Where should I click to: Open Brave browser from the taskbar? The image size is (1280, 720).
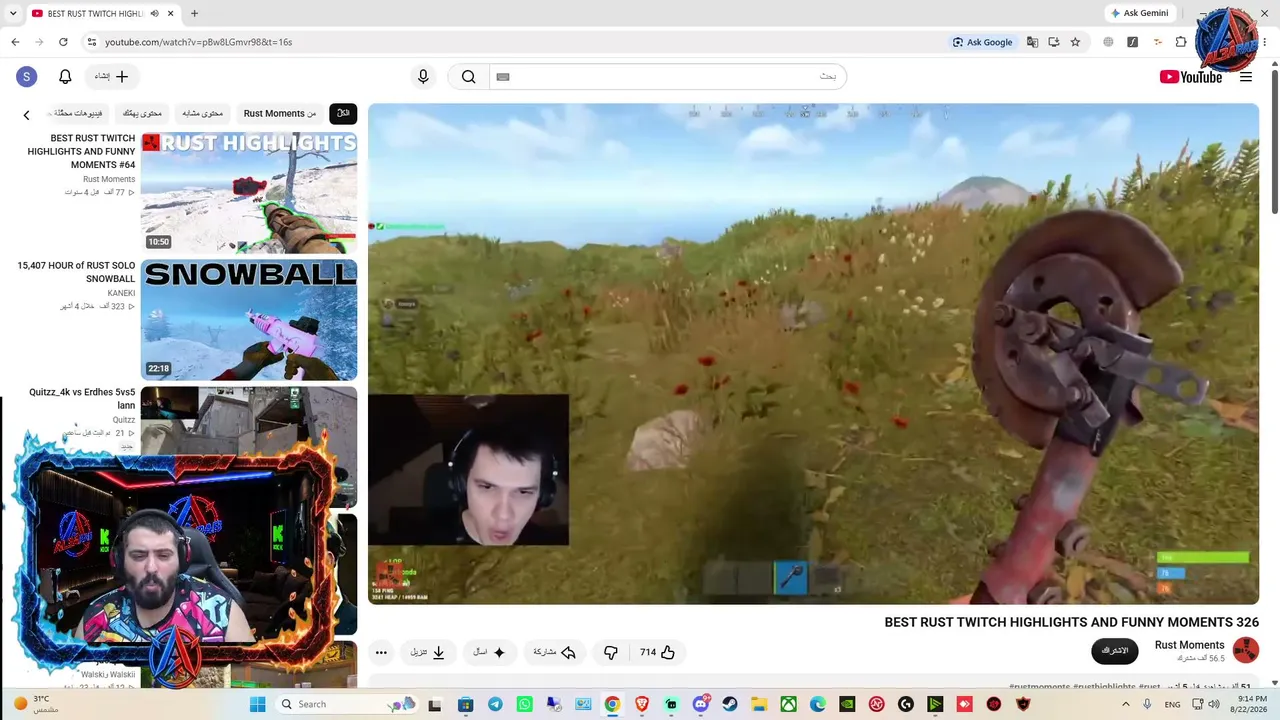[642, 704]
